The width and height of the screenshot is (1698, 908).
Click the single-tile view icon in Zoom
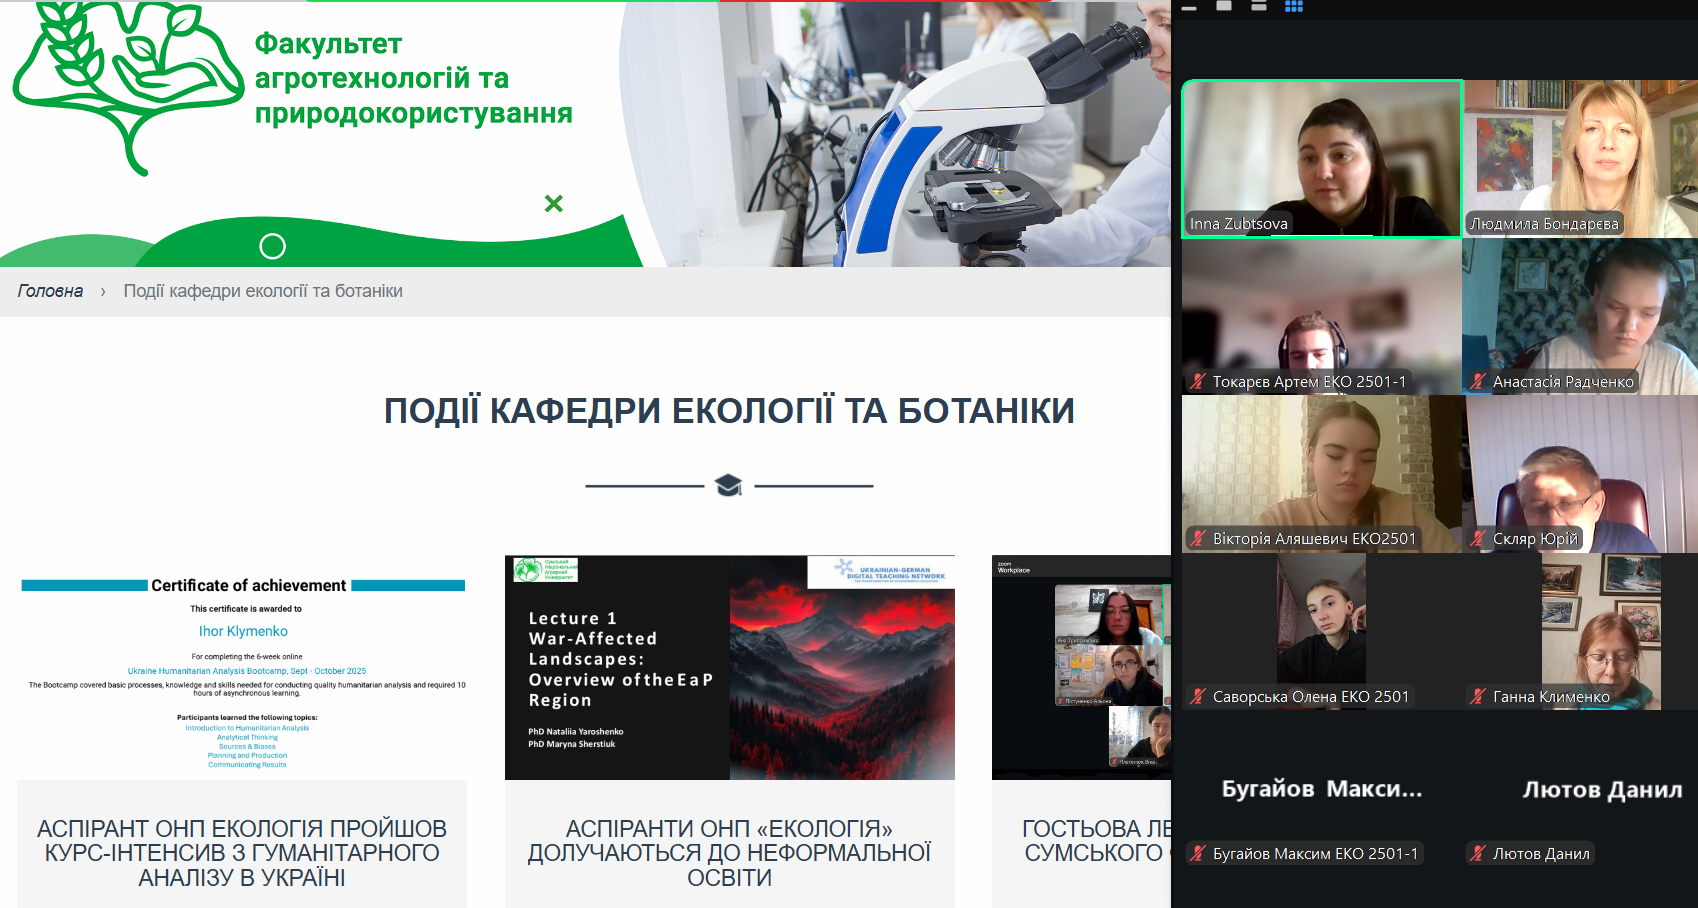1224,6
